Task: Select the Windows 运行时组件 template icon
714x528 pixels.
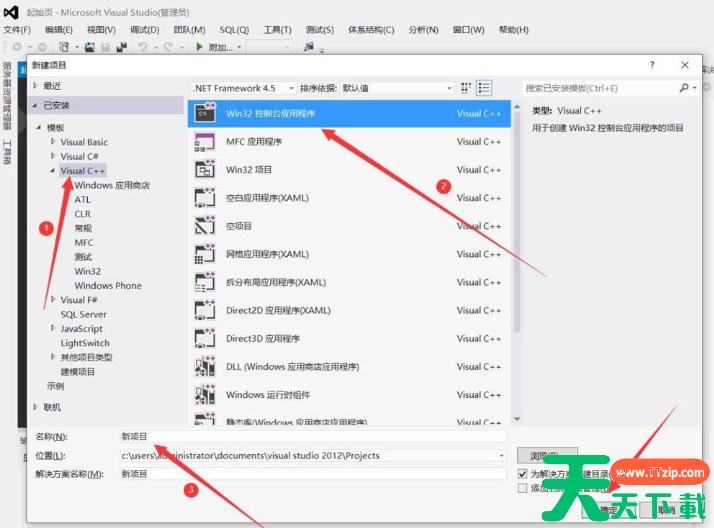Action: pyautogui.click(x=205, y=395)
